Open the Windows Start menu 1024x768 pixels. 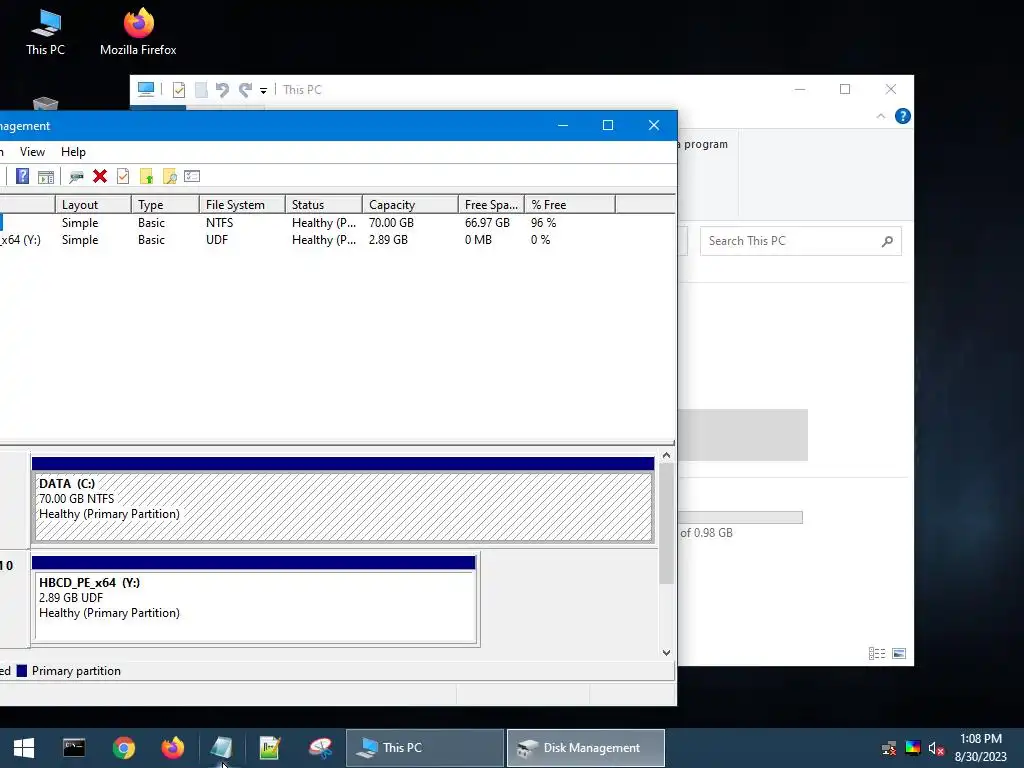pos(24,748)
